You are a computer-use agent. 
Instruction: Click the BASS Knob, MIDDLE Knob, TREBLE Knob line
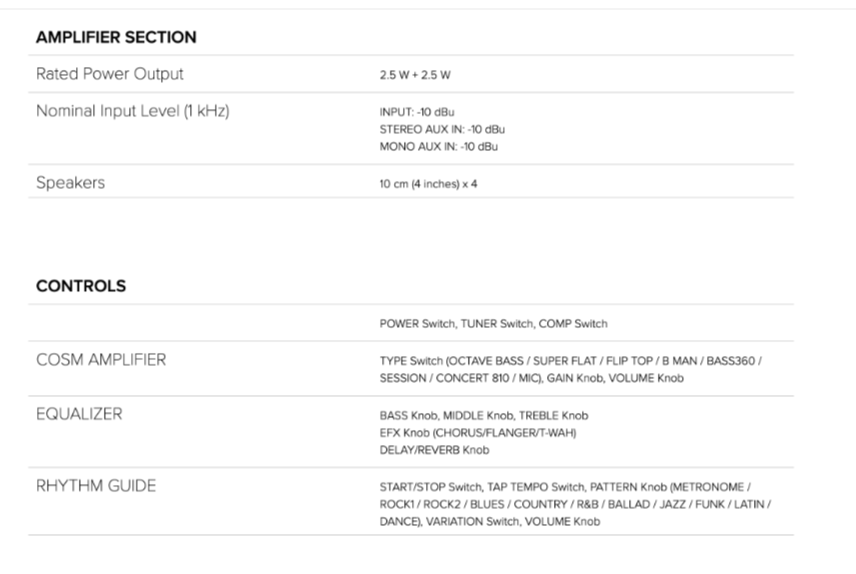tap(483, 415)
